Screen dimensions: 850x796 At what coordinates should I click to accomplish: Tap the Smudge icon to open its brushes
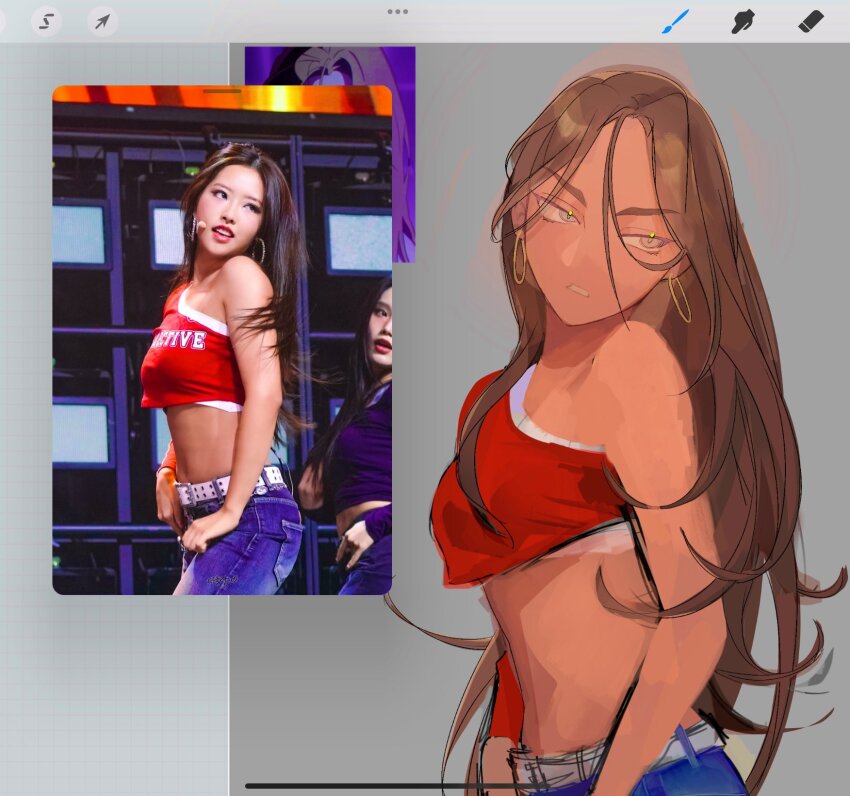tap(741, 20)
